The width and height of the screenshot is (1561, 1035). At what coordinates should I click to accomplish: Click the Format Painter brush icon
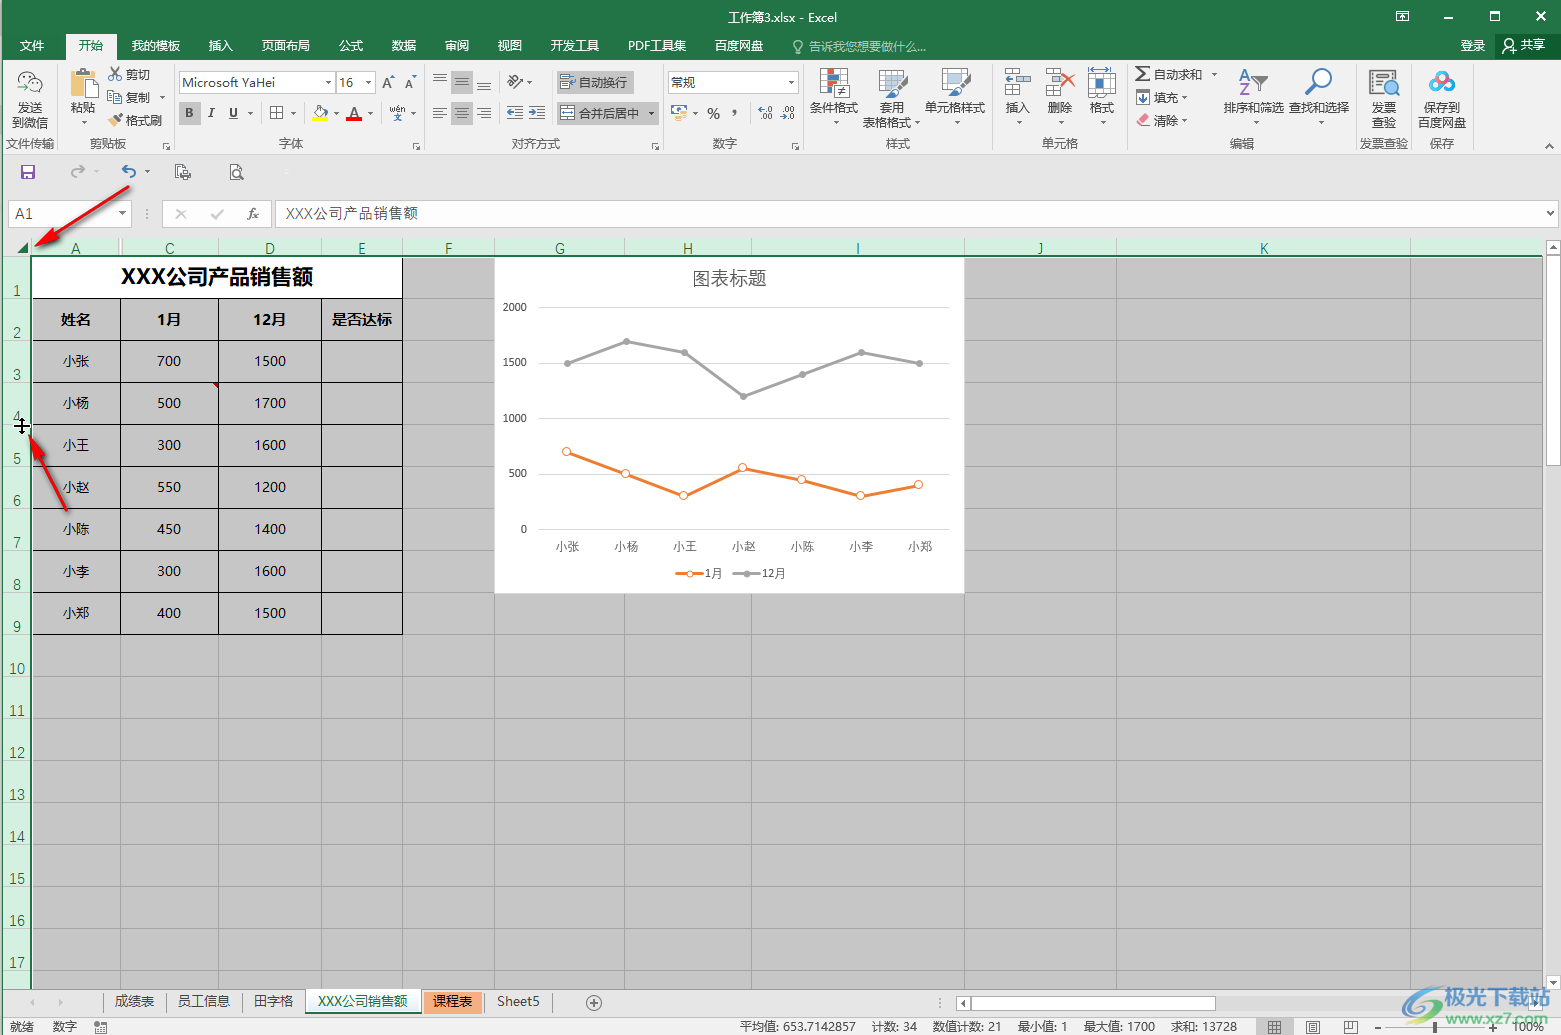(x=116, y=120)
